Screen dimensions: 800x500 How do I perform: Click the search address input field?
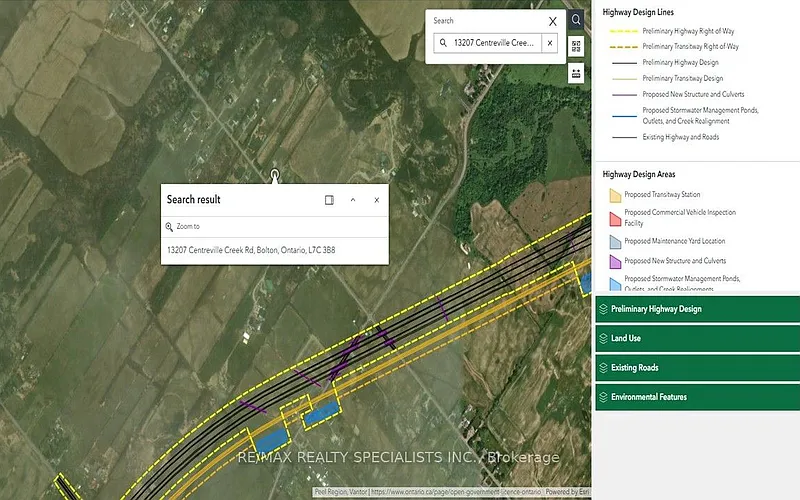pyautogui.click(x=495, y=43)
